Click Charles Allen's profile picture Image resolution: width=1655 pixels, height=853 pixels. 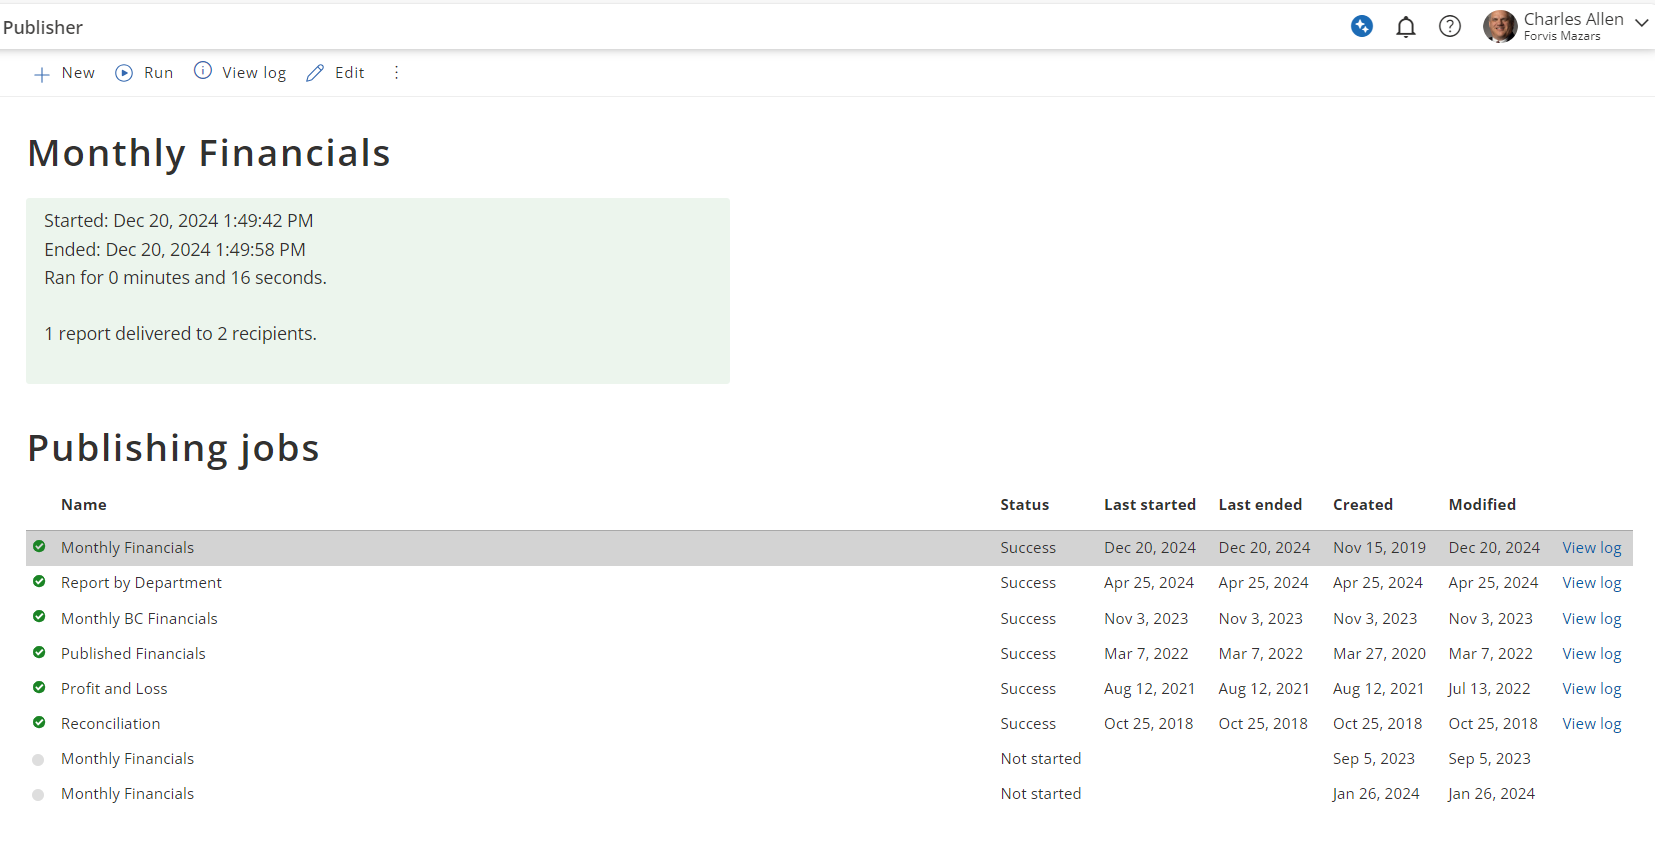(x=1499, y=27)
